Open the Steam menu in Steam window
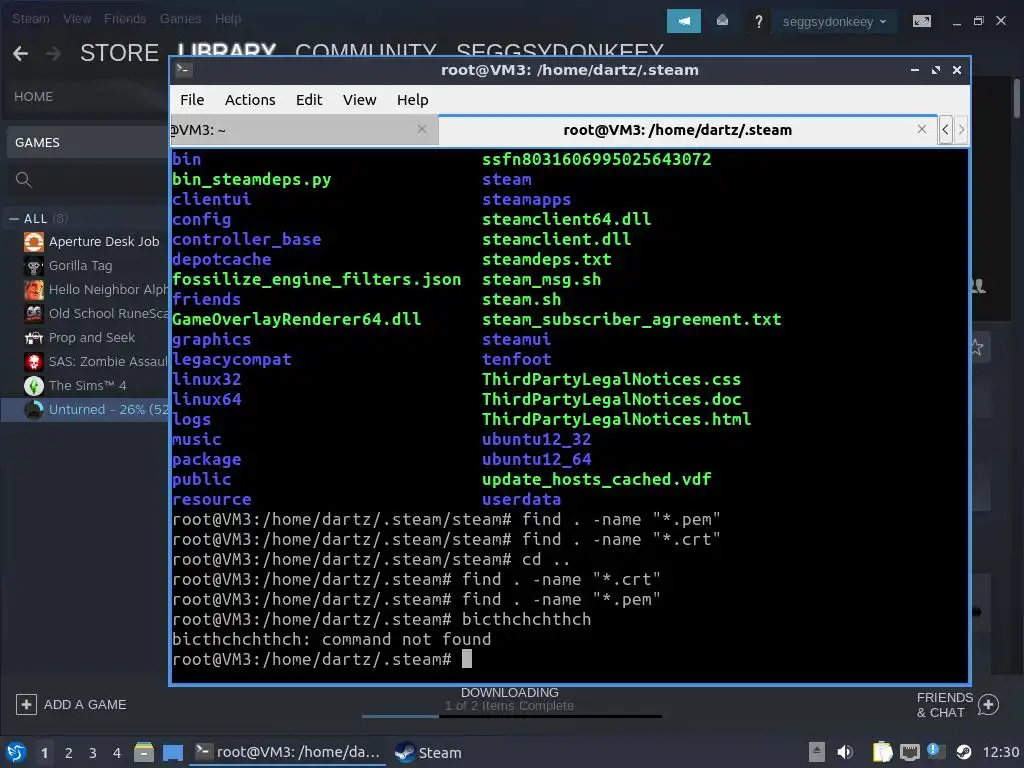This screenshot has height=768, width=1024. tap(31, 18)
